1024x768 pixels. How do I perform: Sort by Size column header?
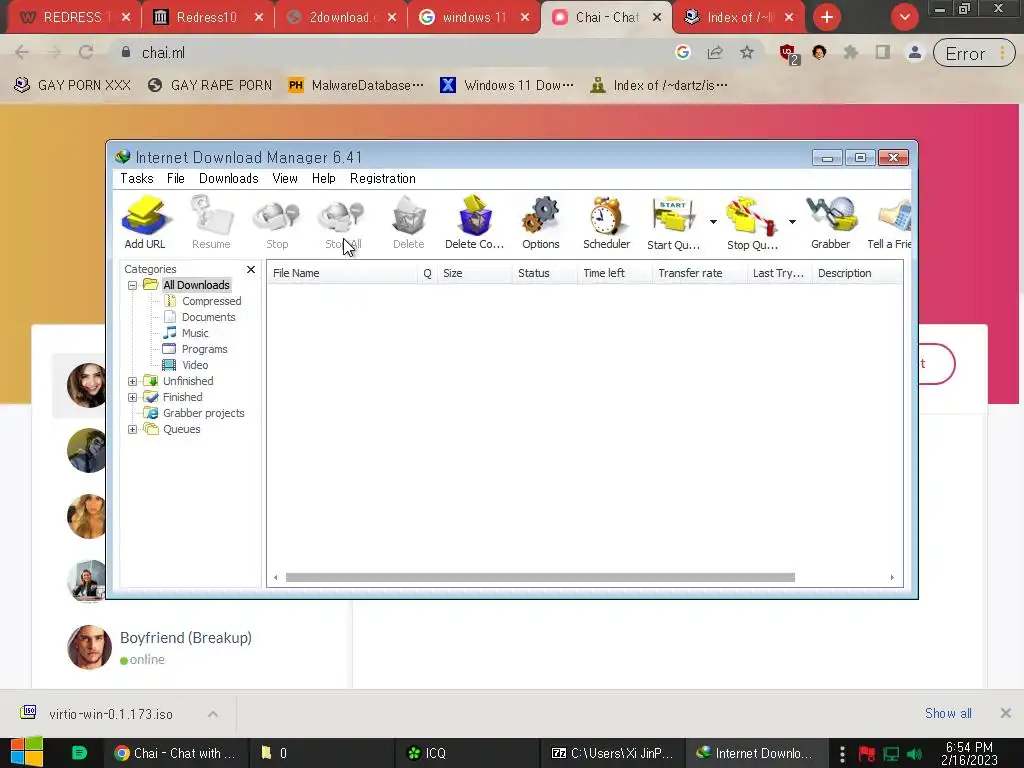[x=475, y=273]
